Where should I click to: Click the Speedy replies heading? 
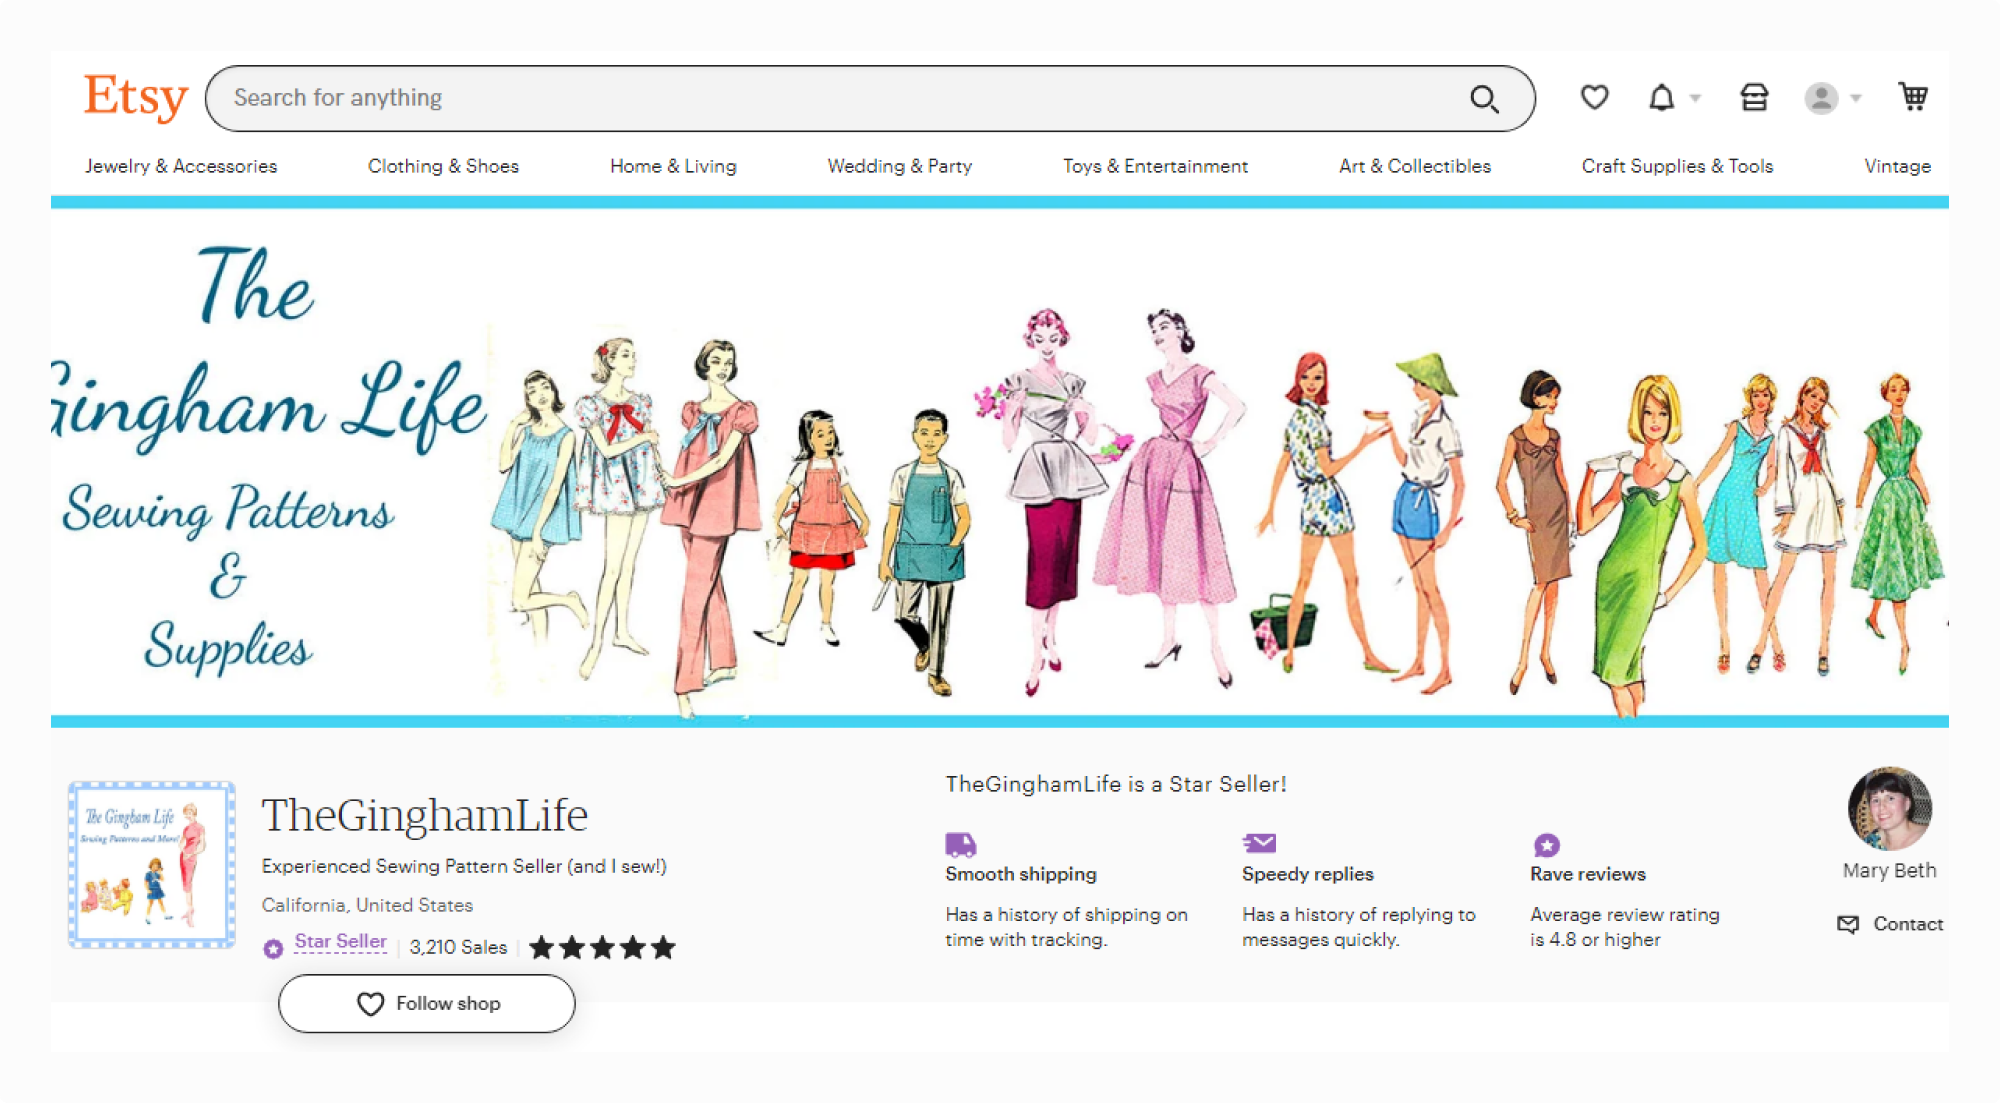(1308, 874)
